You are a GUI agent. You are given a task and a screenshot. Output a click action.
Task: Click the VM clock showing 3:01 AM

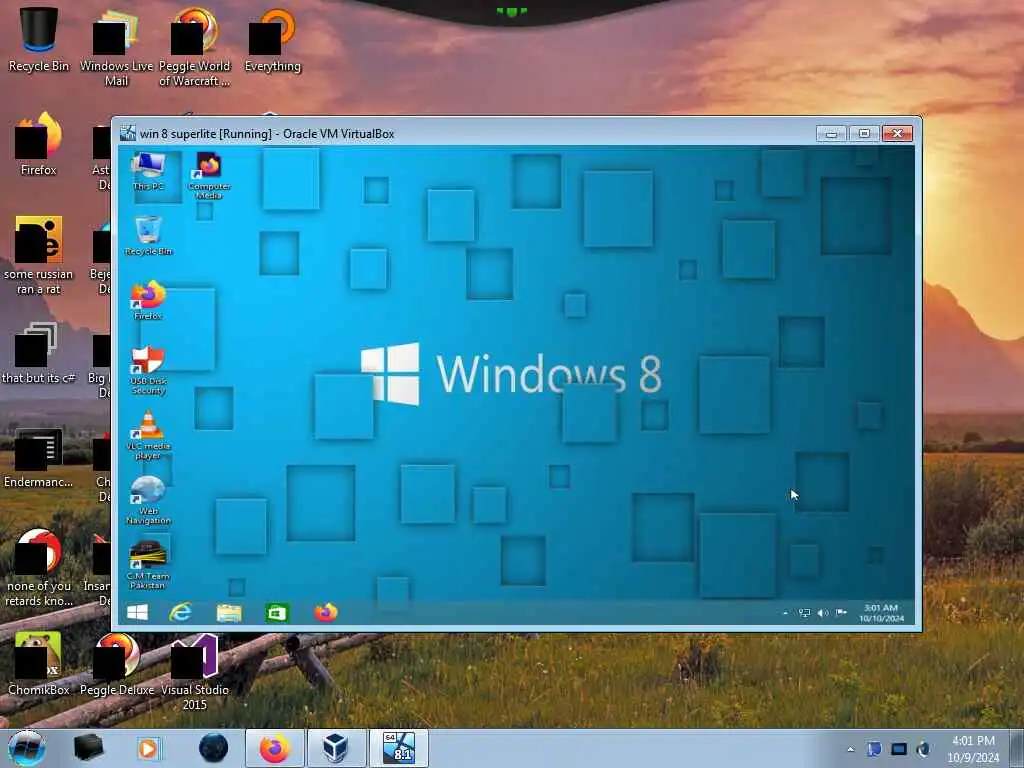[x=881, y=613]
